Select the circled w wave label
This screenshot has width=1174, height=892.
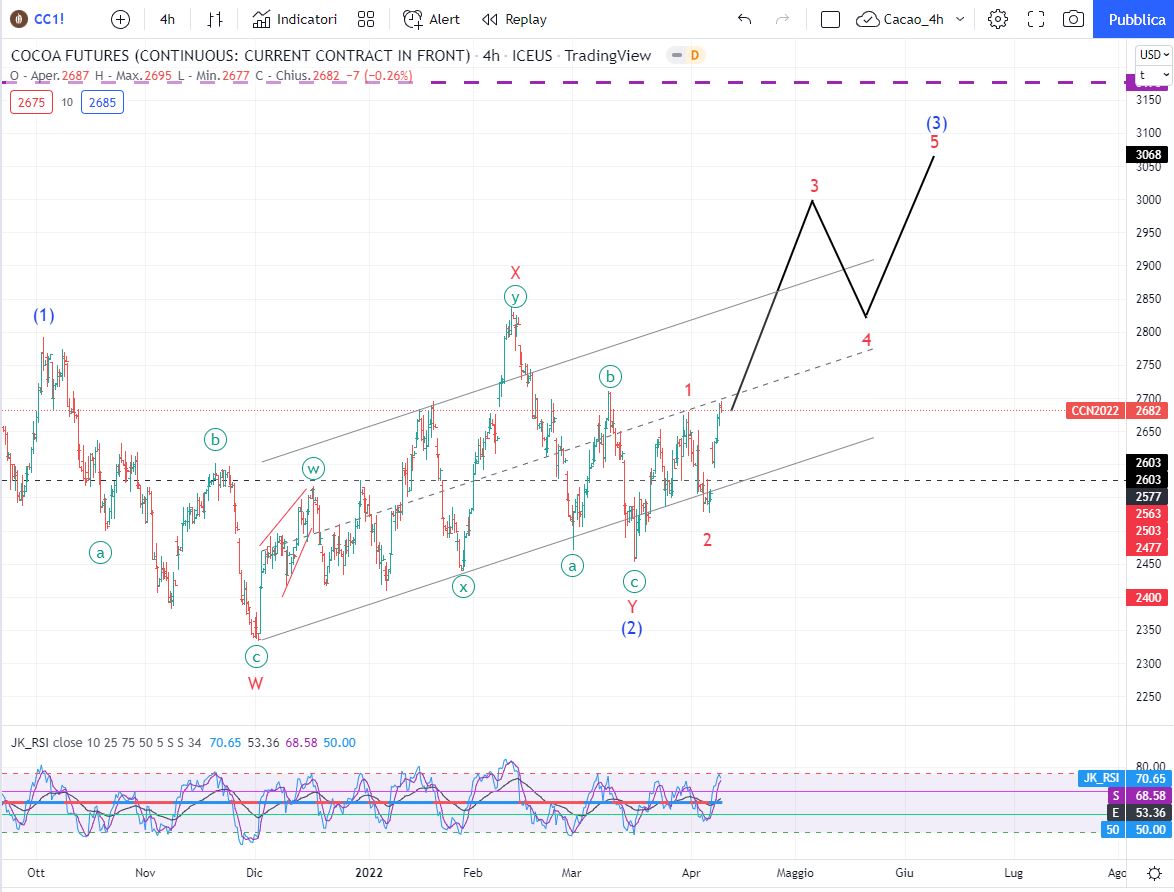point(313,470)
